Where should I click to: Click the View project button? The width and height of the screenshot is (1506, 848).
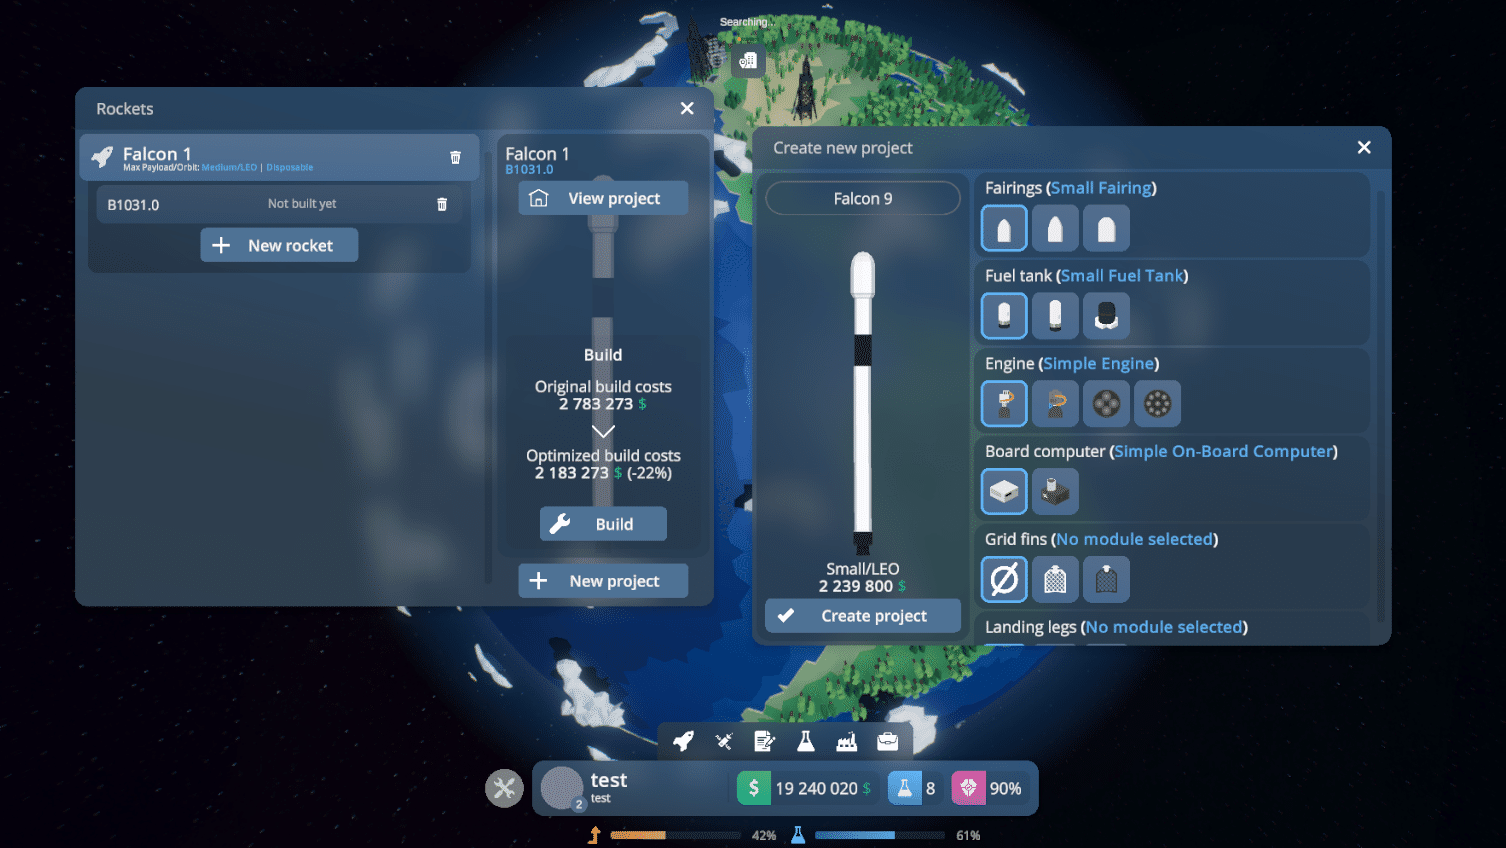pyautogui.click(x=603, y=198)
